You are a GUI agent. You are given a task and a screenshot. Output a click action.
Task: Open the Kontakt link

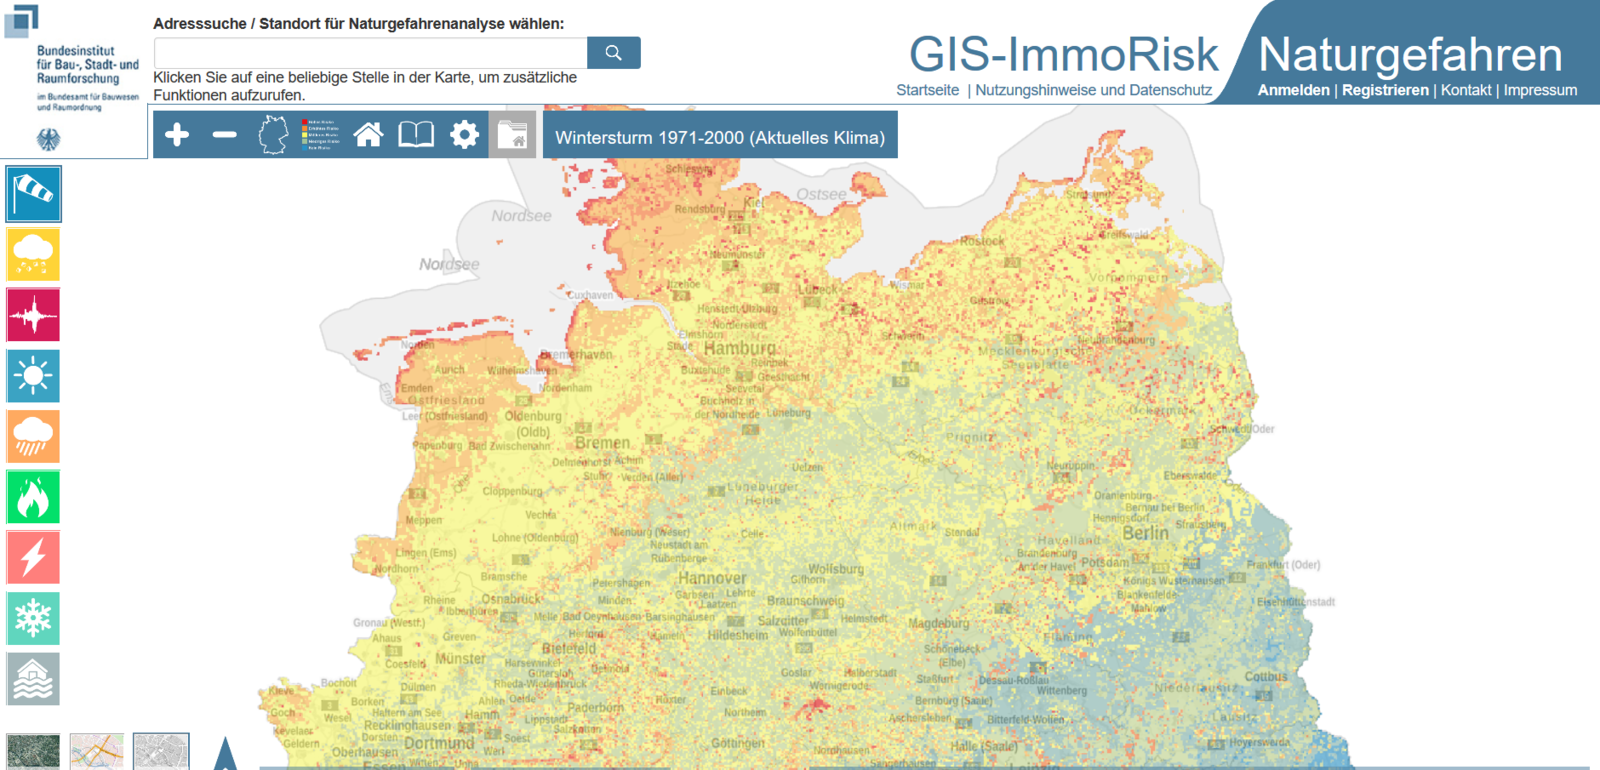[x=1466, y=90]
